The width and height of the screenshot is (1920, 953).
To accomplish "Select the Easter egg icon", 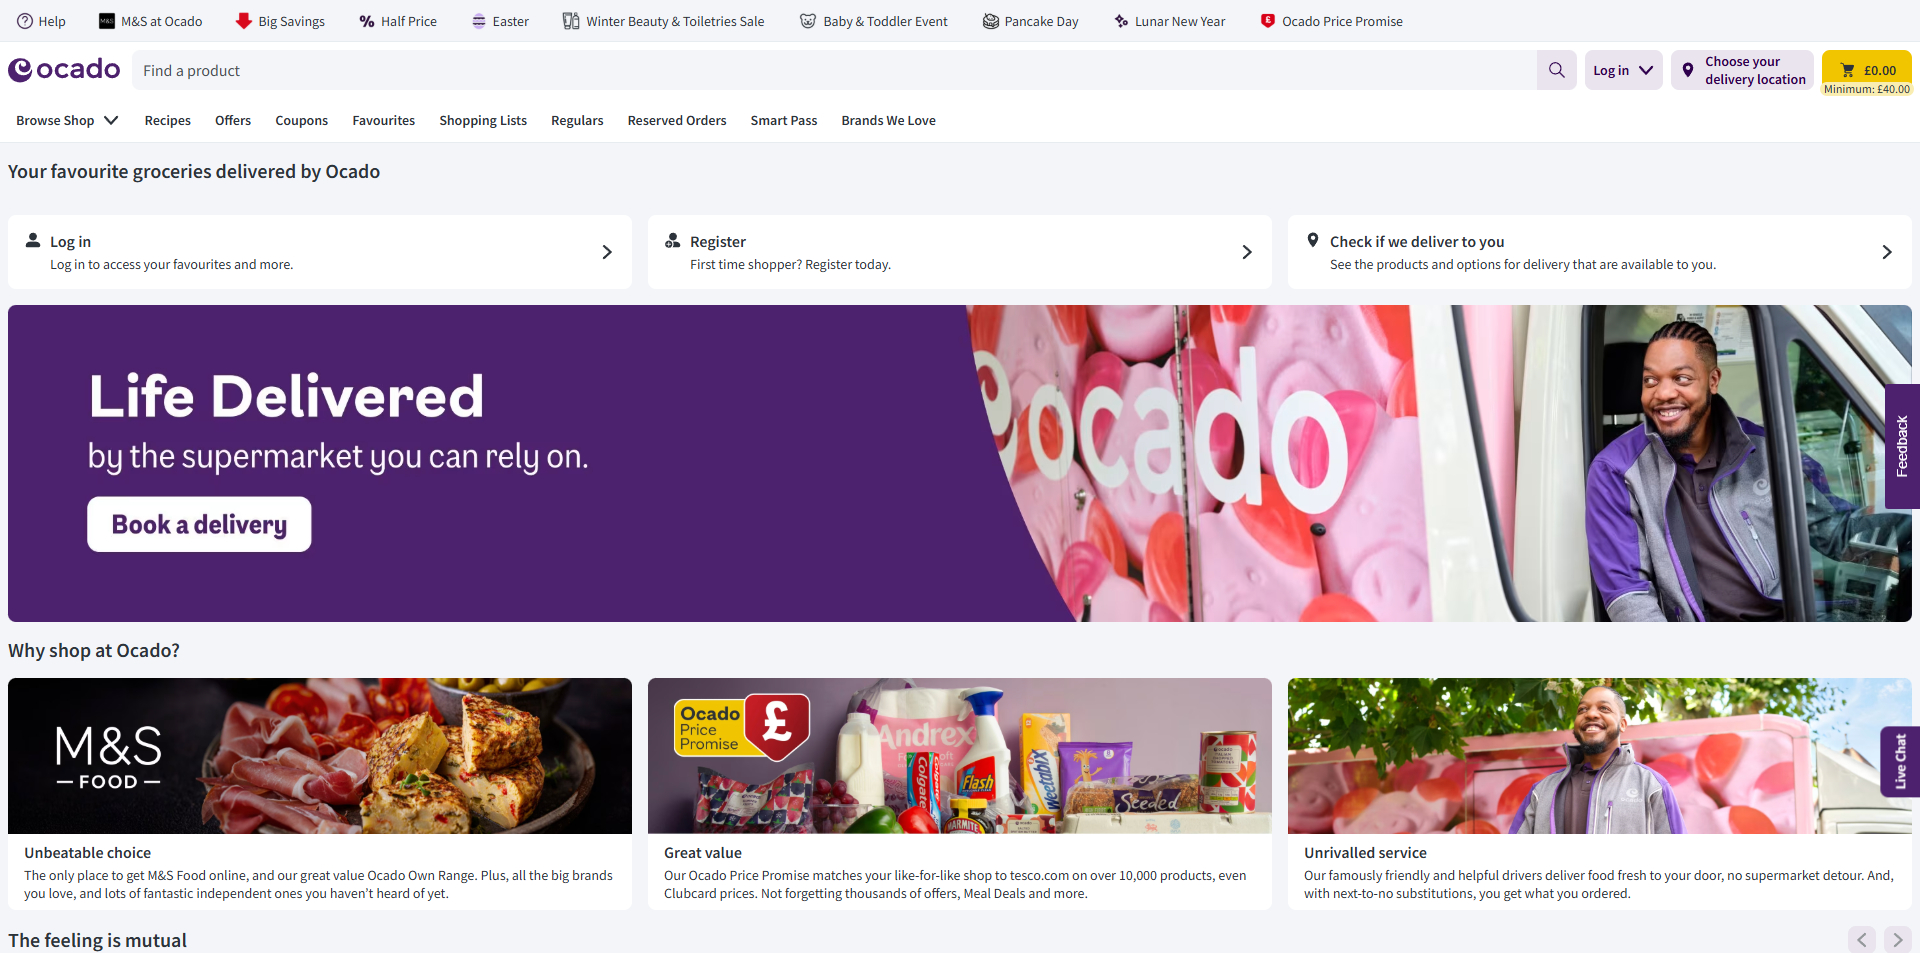I will click(x=480, y=20).
